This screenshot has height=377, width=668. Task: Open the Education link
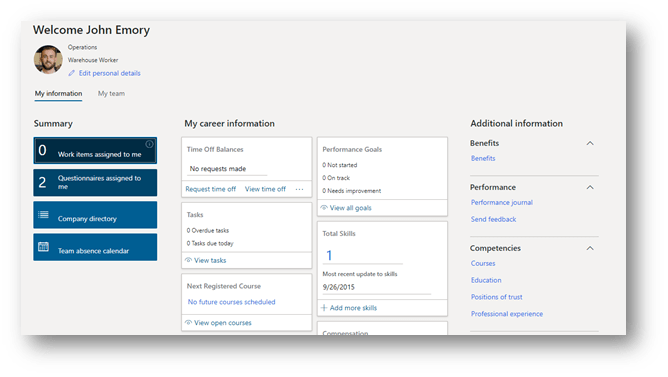coord(486,280)
